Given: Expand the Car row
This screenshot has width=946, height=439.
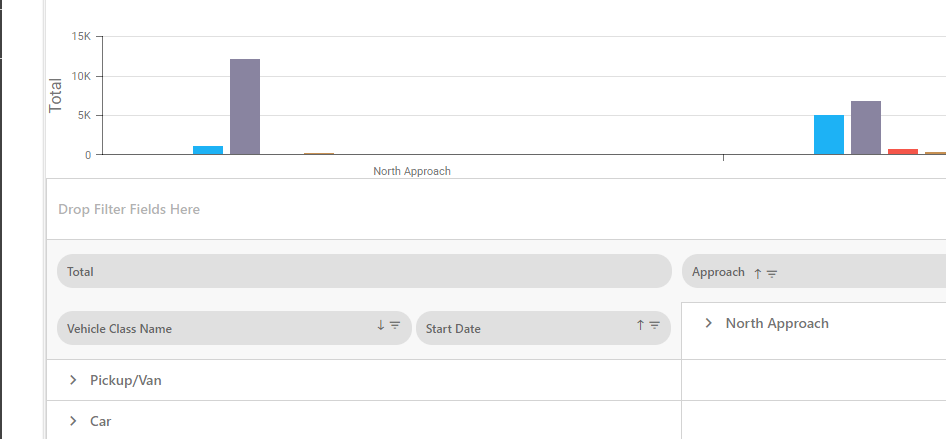Looking at the screenshot, I should click(73, 422).
